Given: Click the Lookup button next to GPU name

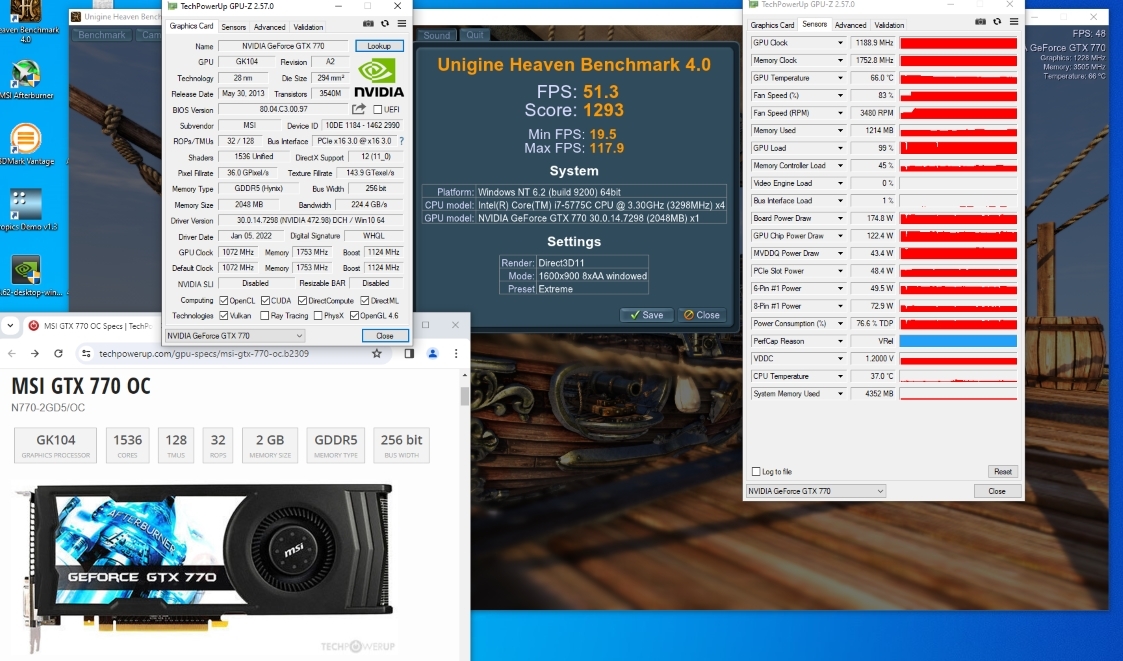Looking at the screenshot, I should pyautogui.click(x=379, y=46).
